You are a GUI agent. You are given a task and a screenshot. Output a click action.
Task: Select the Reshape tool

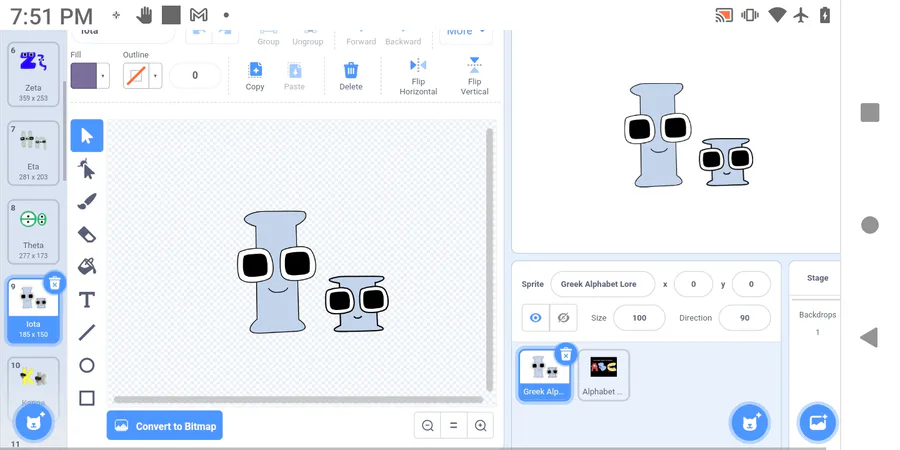click(x=87, y=169)
